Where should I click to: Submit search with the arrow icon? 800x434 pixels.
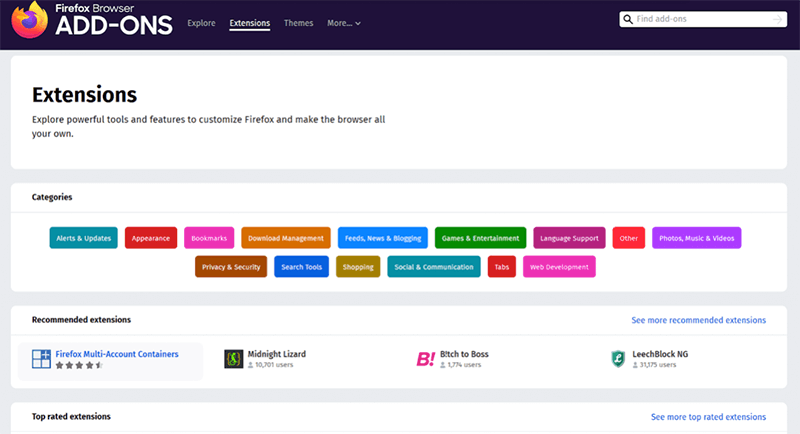point(777,19)
